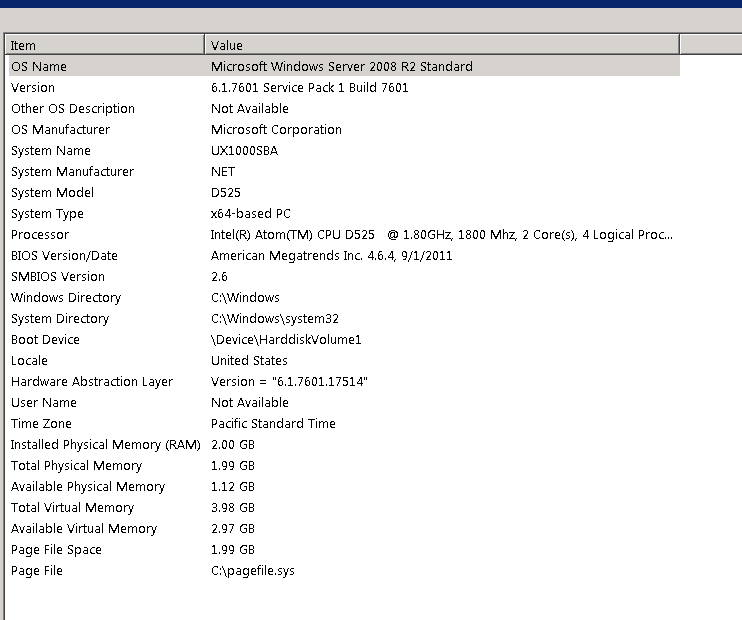
Task: Click the SMBIOS Version entry
Action: (x=57, y=277)
